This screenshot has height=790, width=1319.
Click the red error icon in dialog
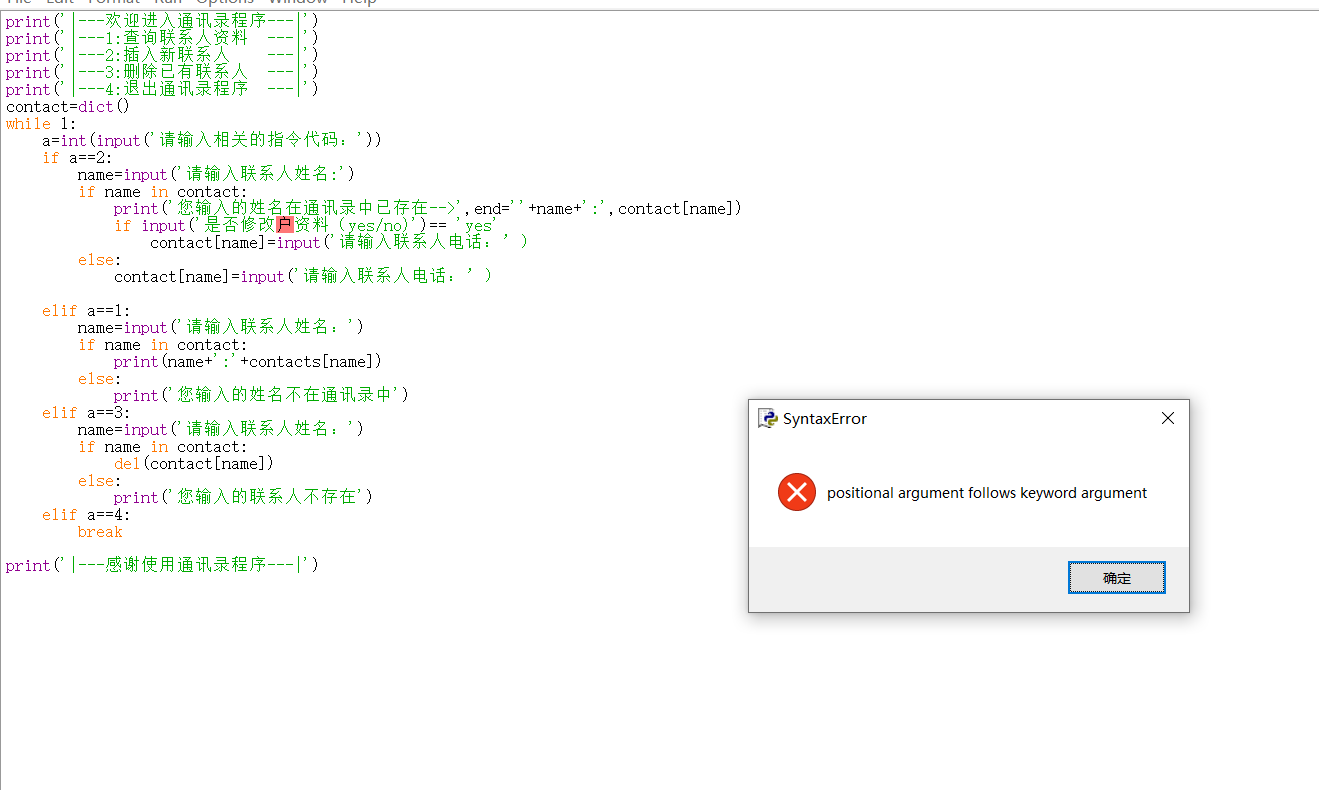tap(797, 492)
